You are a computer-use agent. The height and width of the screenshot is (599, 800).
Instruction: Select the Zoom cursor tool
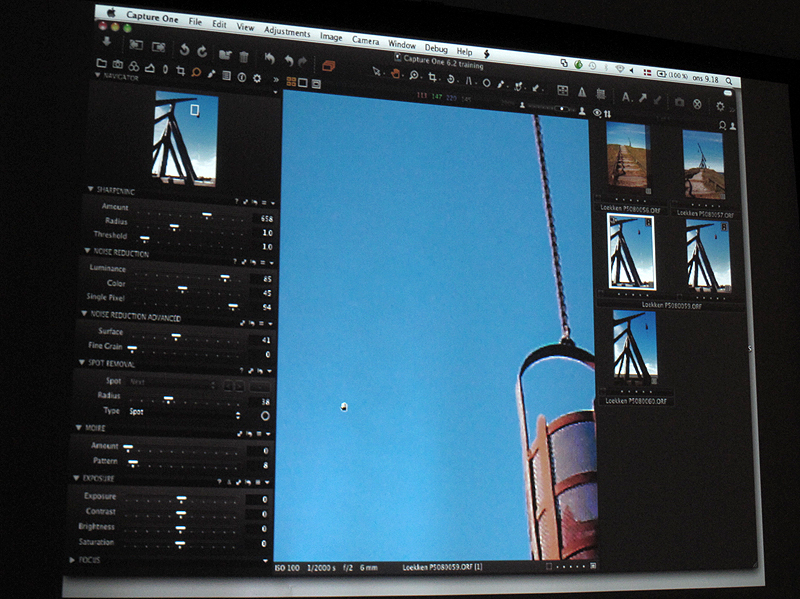(x=414, y=76)
